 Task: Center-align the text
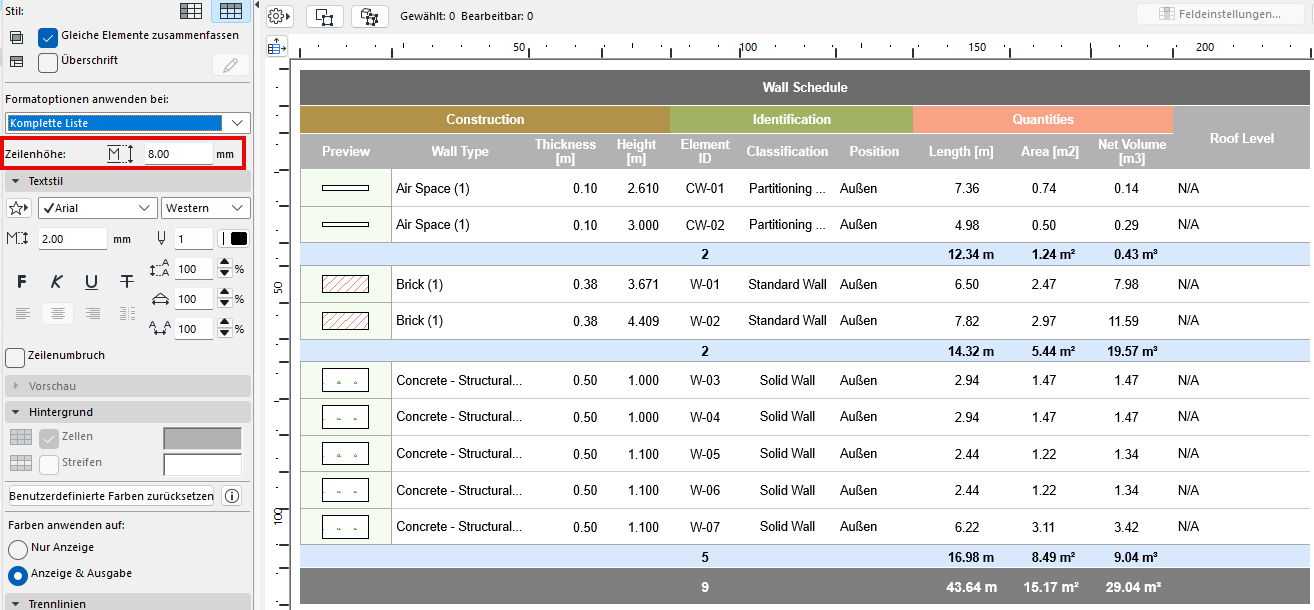57,314
